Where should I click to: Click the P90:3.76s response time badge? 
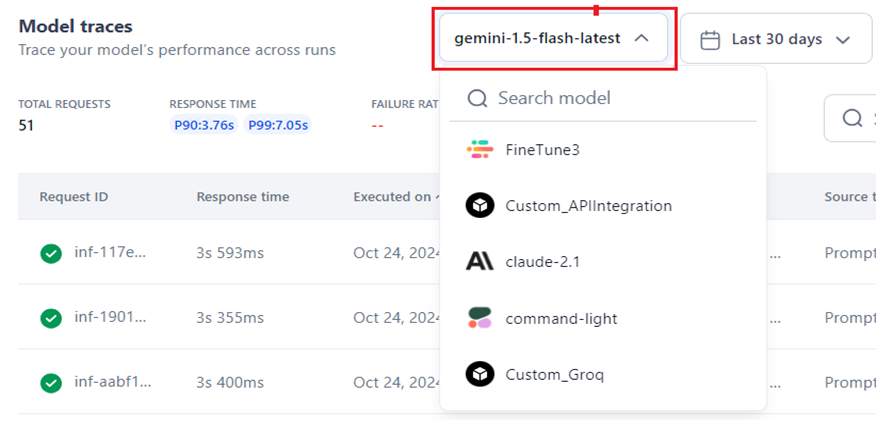point(204,125)
